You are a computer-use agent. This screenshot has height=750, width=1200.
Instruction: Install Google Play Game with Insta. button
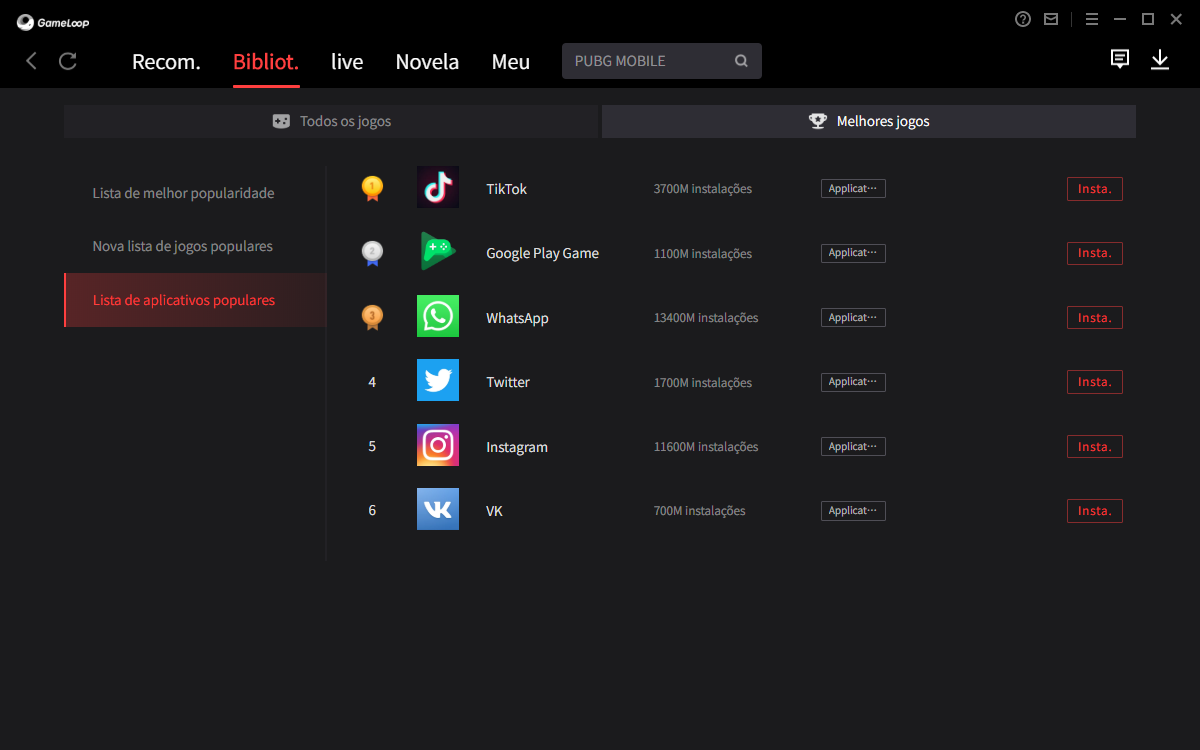coord(1095,253)
